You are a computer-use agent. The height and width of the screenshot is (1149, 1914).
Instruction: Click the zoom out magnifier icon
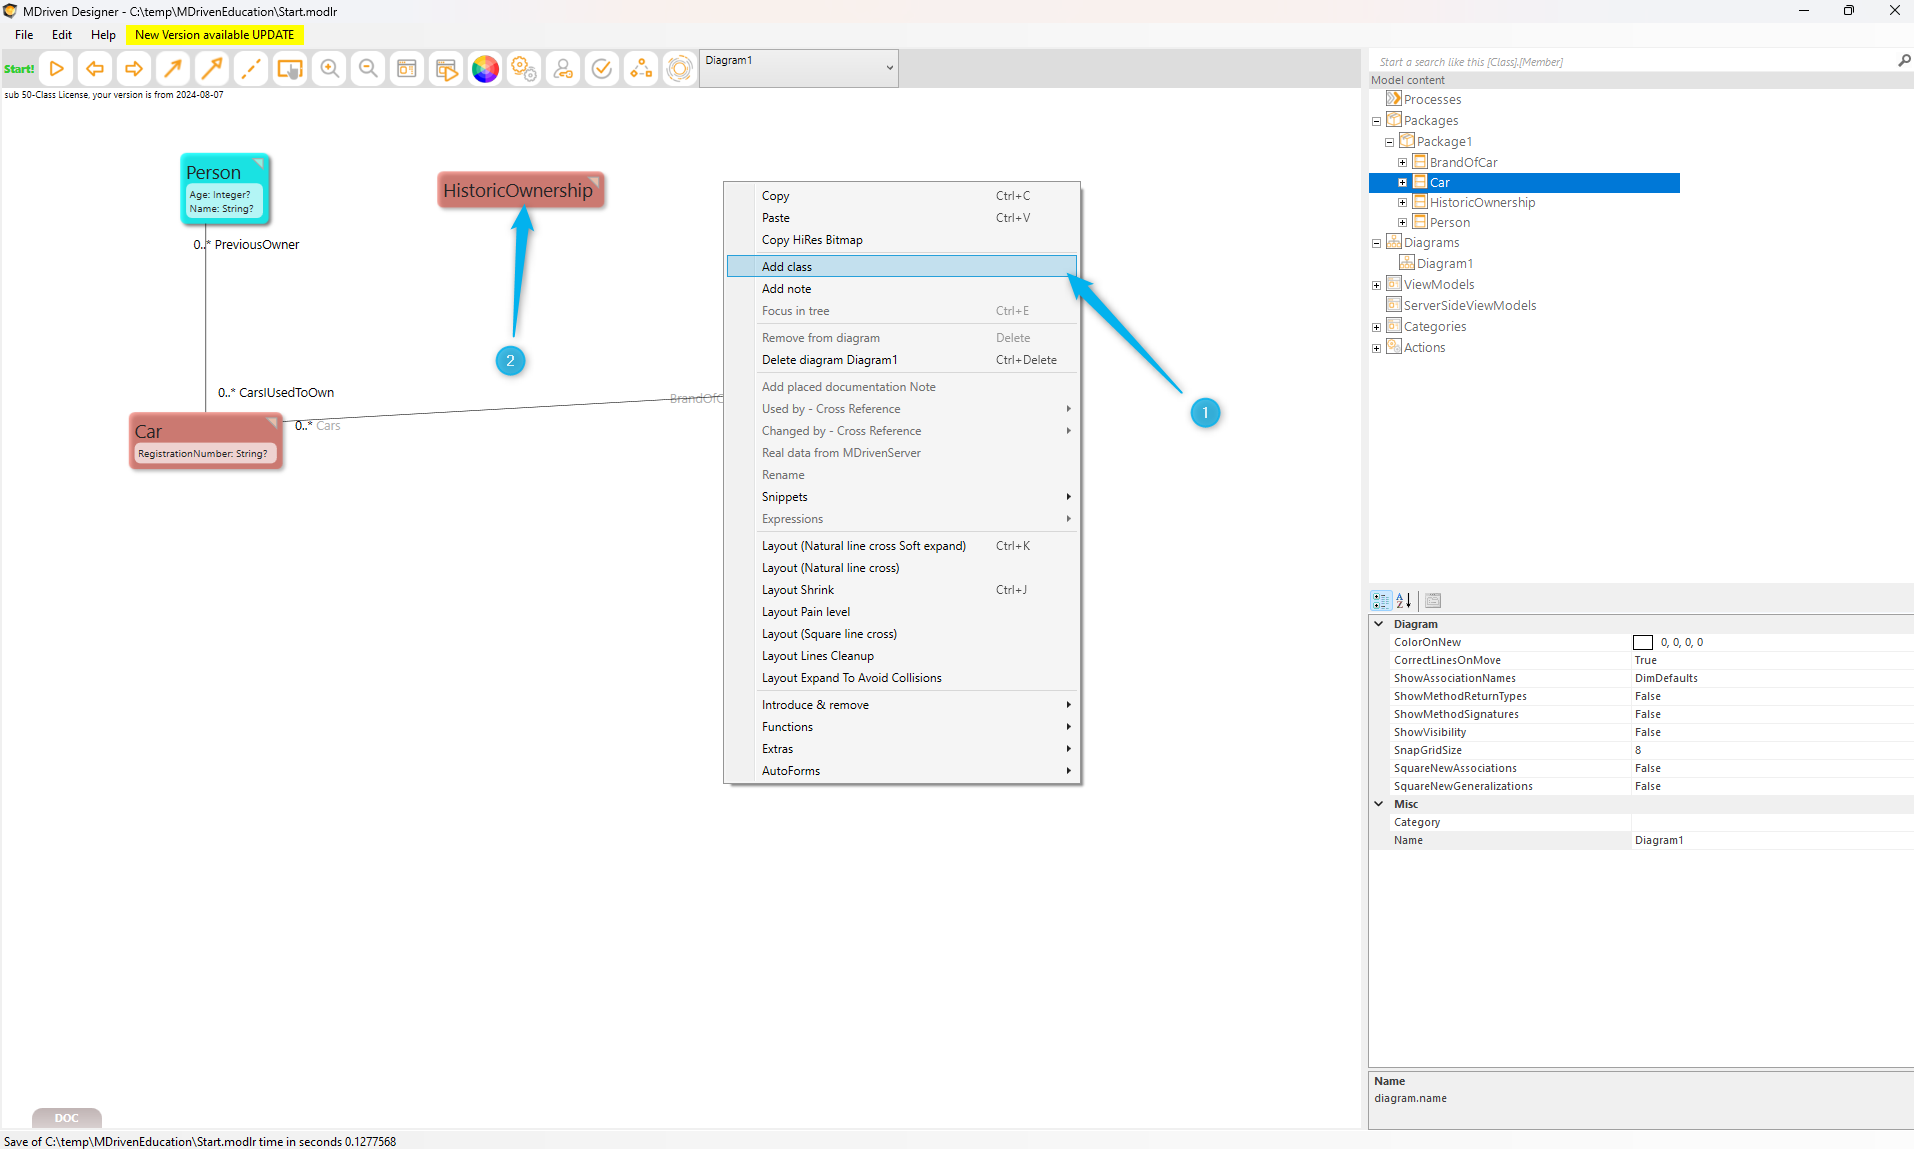368,69
